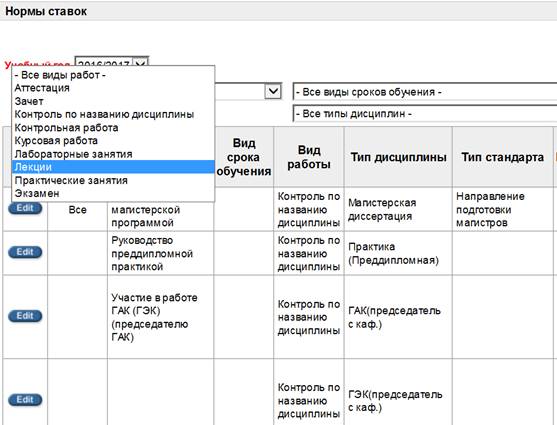This screenshot has height=425, width=557.
Task: Choose 'Контрольная работа' in the dropdown
Action: tap(113, 128)
